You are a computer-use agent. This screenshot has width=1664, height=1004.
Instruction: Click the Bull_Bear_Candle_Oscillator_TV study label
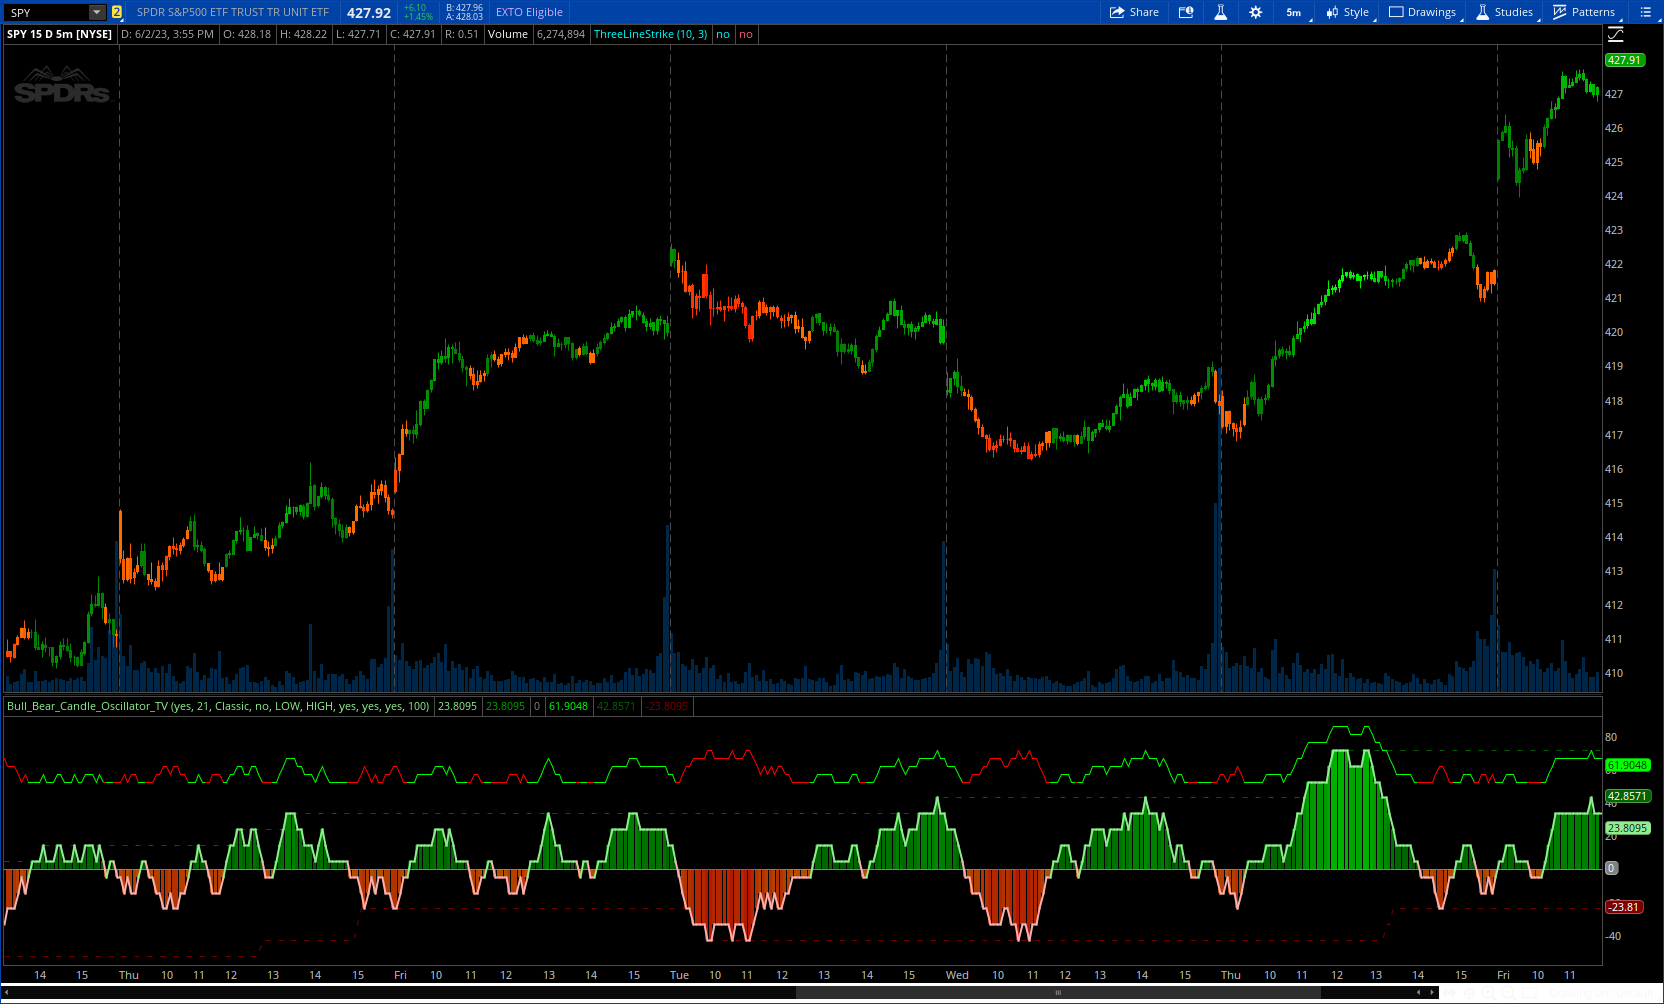[218, 706]
